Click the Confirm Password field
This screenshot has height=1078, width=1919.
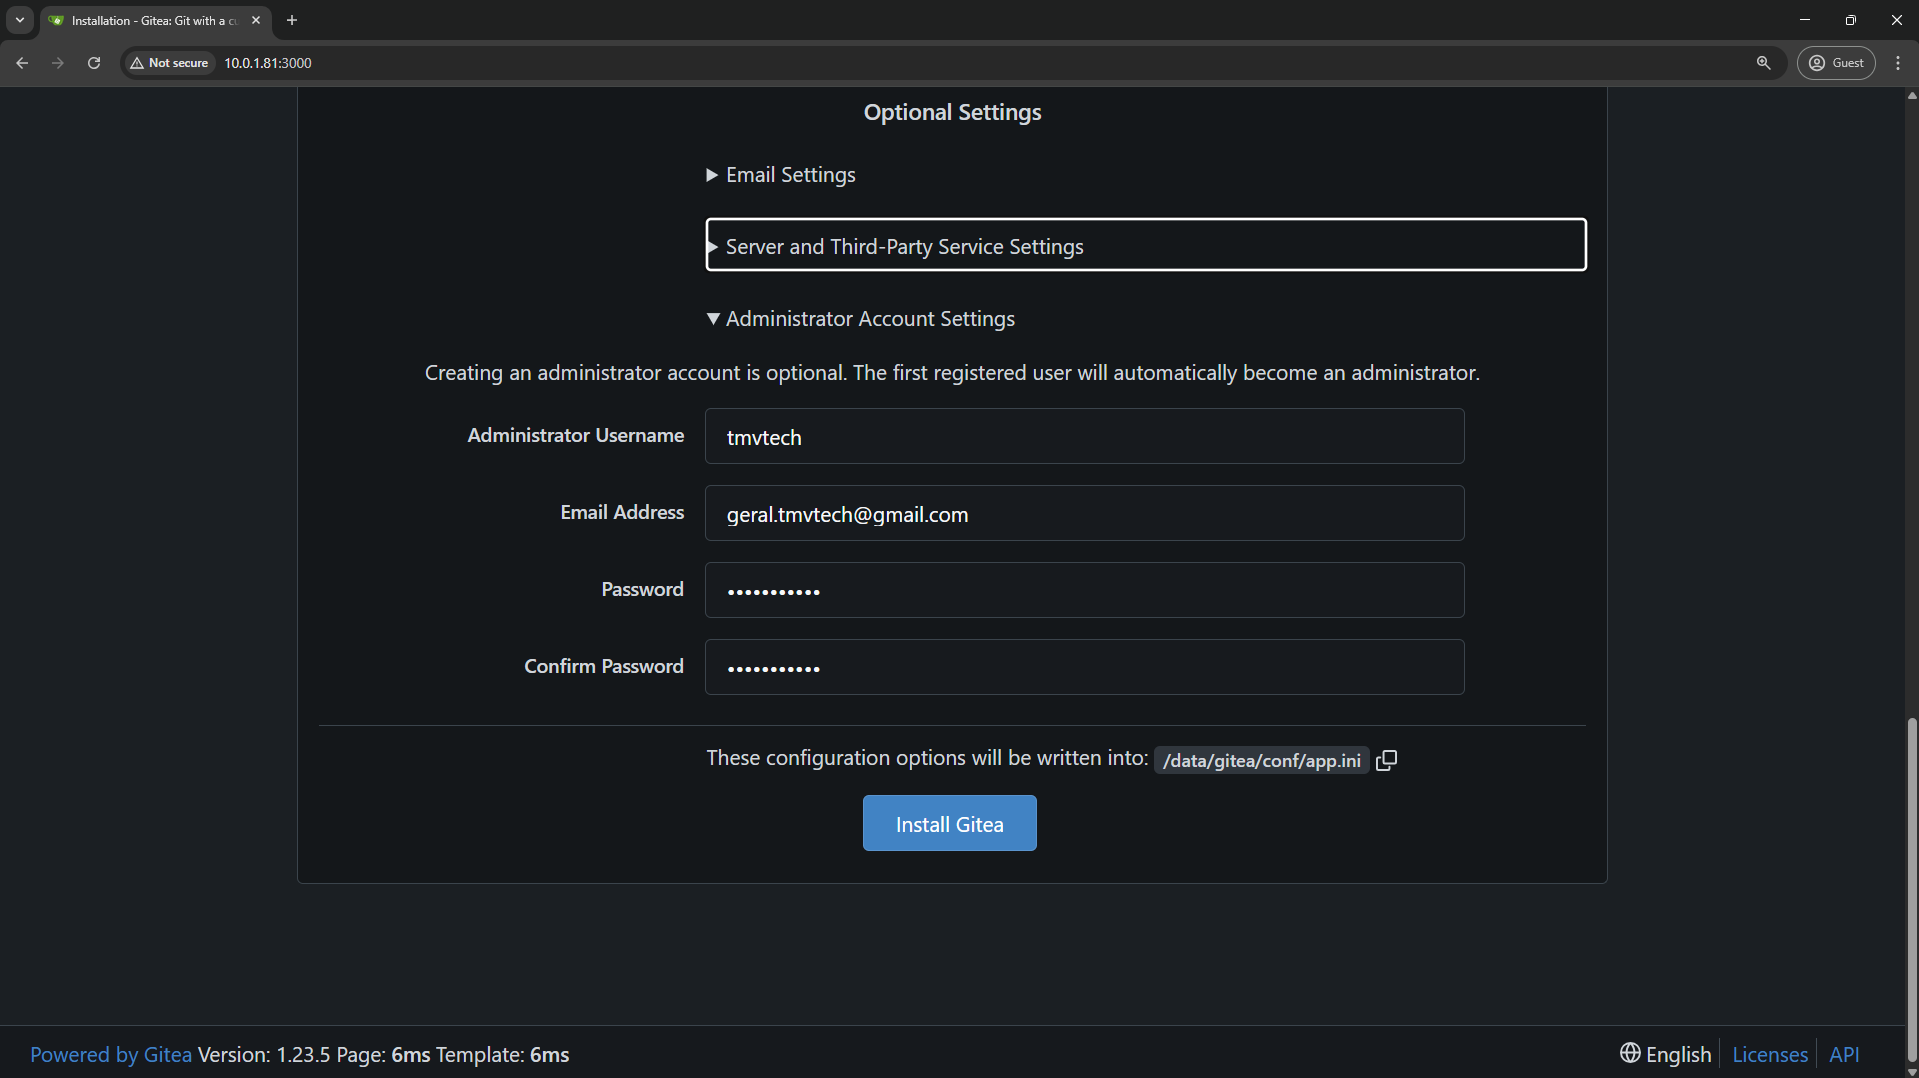[1084, 667]
